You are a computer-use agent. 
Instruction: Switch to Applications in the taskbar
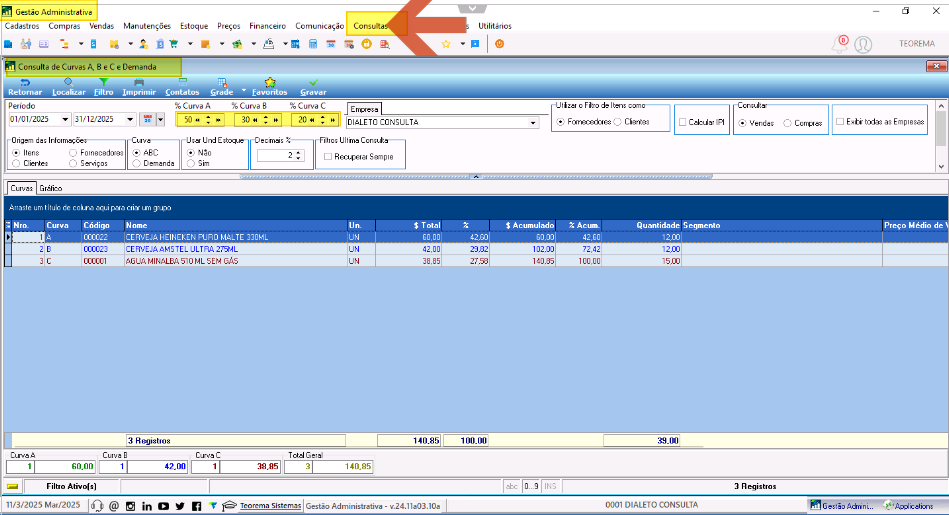click(x=908, y=506)
